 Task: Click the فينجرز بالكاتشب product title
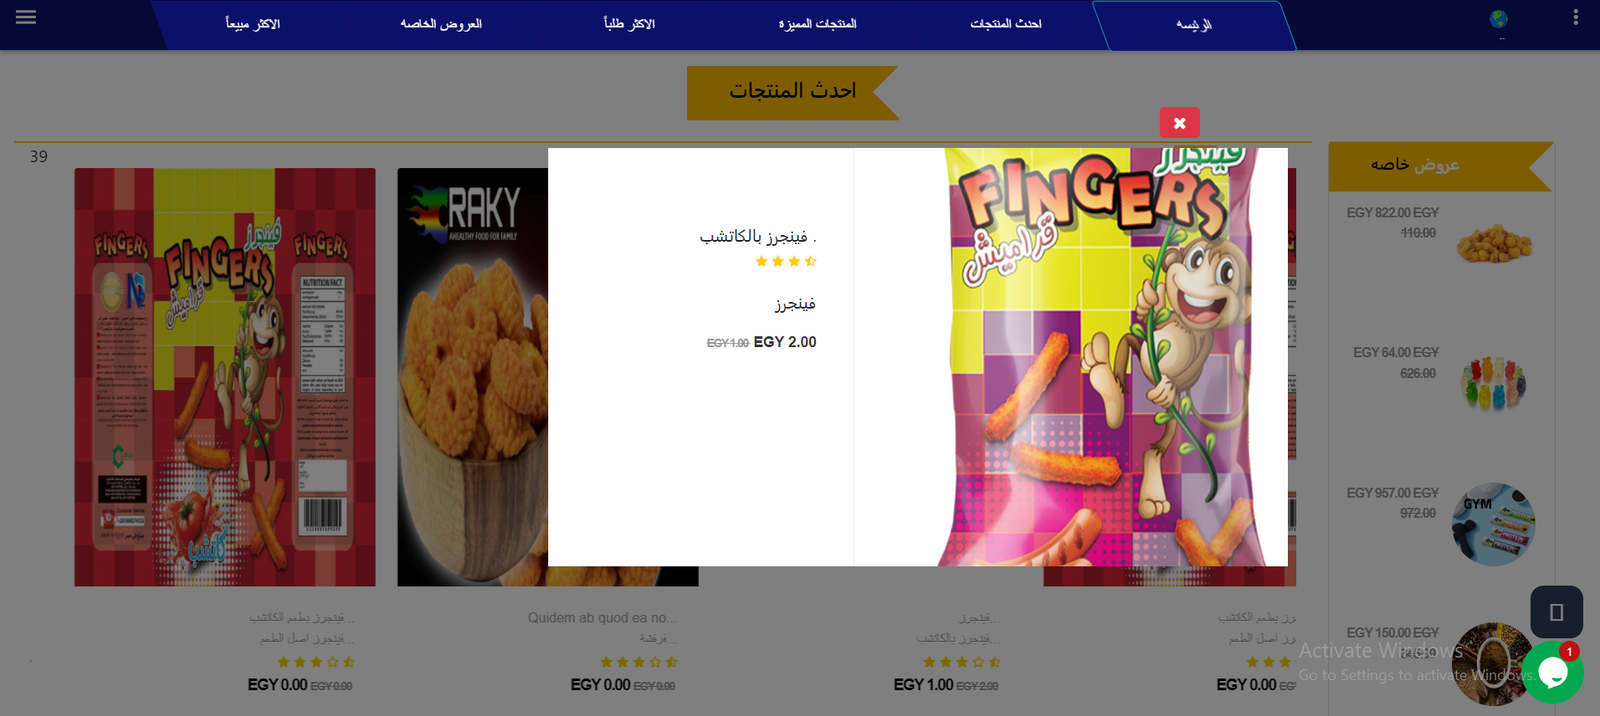[758, 237]
